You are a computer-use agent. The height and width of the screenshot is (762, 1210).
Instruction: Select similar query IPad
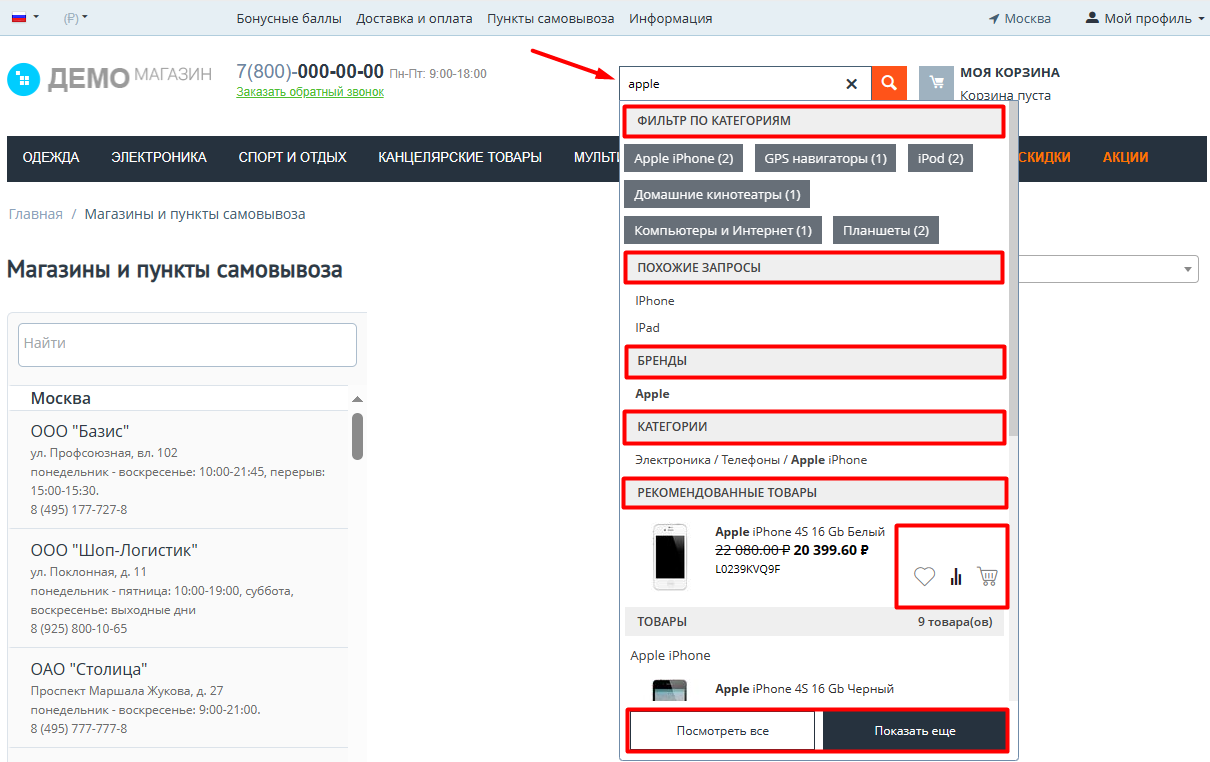pyautogui.click(x=647, y=328)
